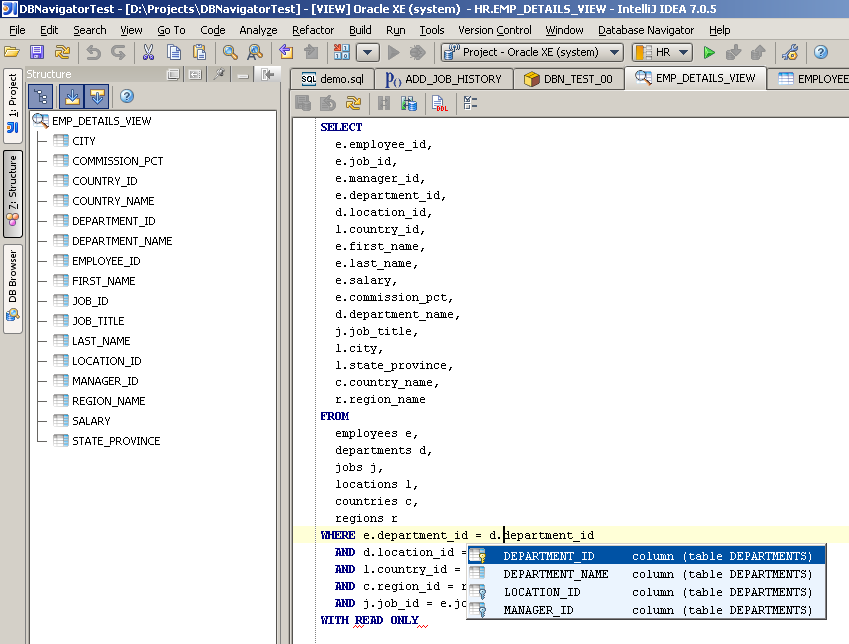Click the checklist options icon in editor toolbar

(x=469, y=103)
